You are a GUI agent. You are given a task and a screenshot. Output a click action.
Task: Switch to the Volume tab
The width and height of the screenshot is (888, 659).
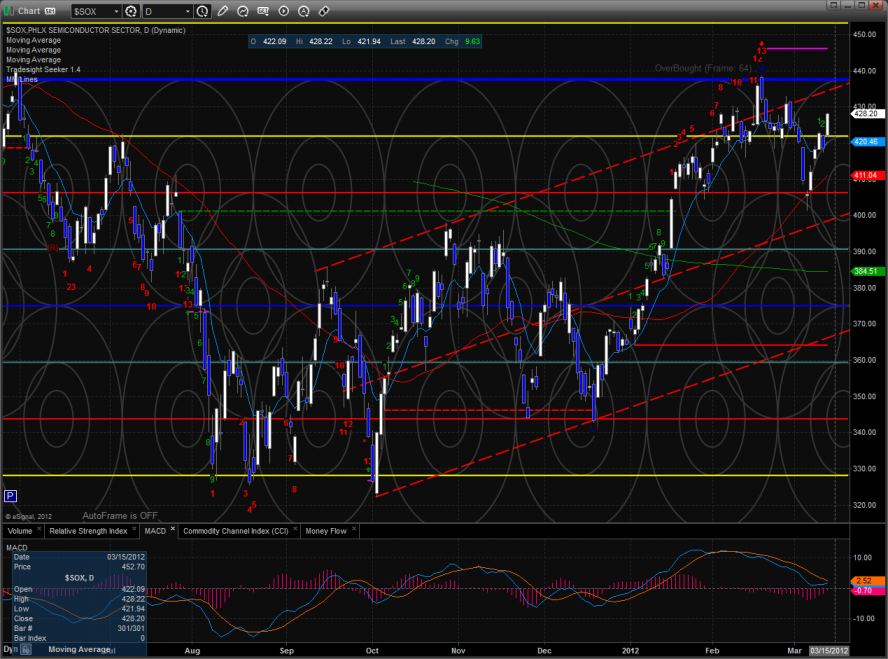(x=18, y=531)
